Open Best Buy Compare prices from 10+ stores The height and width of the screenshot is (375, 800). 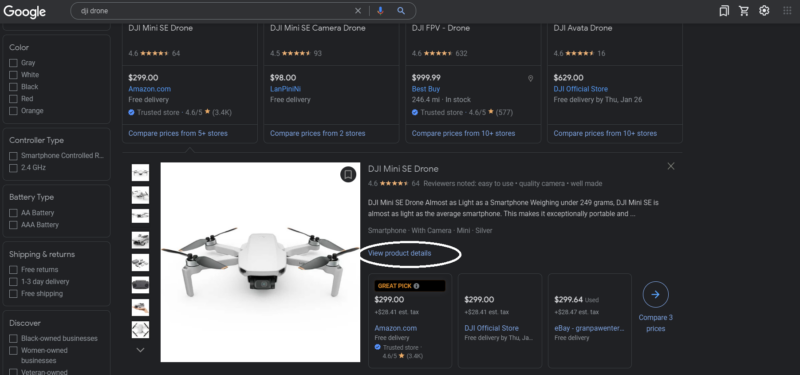coord(463,133)
